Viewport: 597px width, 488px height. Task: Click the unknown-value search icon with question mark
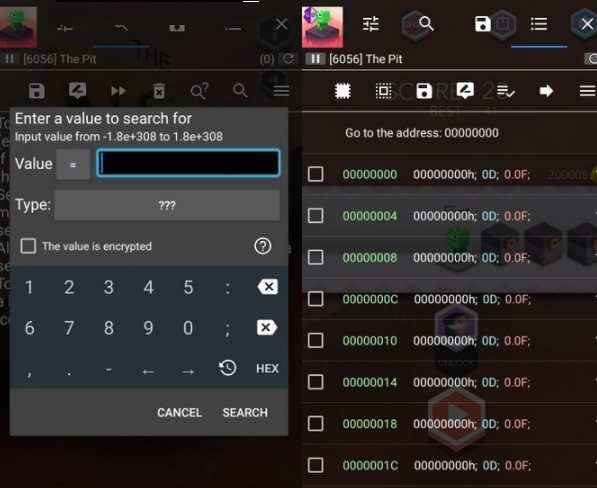click(200, 91)
